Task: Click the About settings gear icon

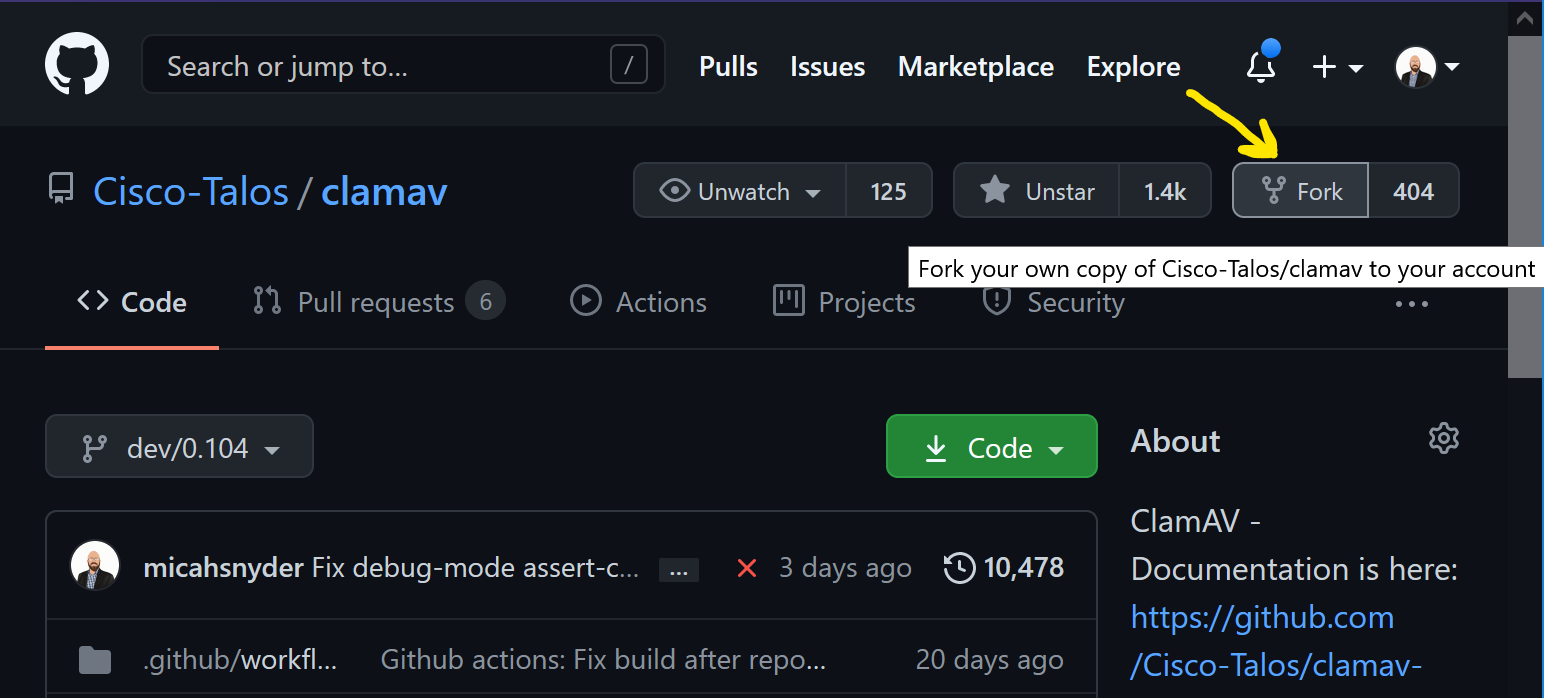Action: point(1443,438)
